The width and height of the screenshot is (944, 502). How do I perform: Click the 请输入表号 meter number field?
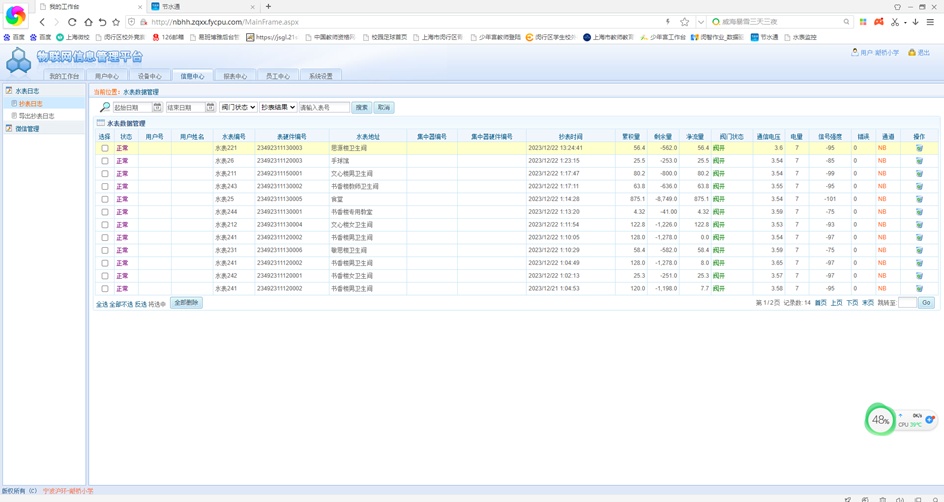(324, 107)
